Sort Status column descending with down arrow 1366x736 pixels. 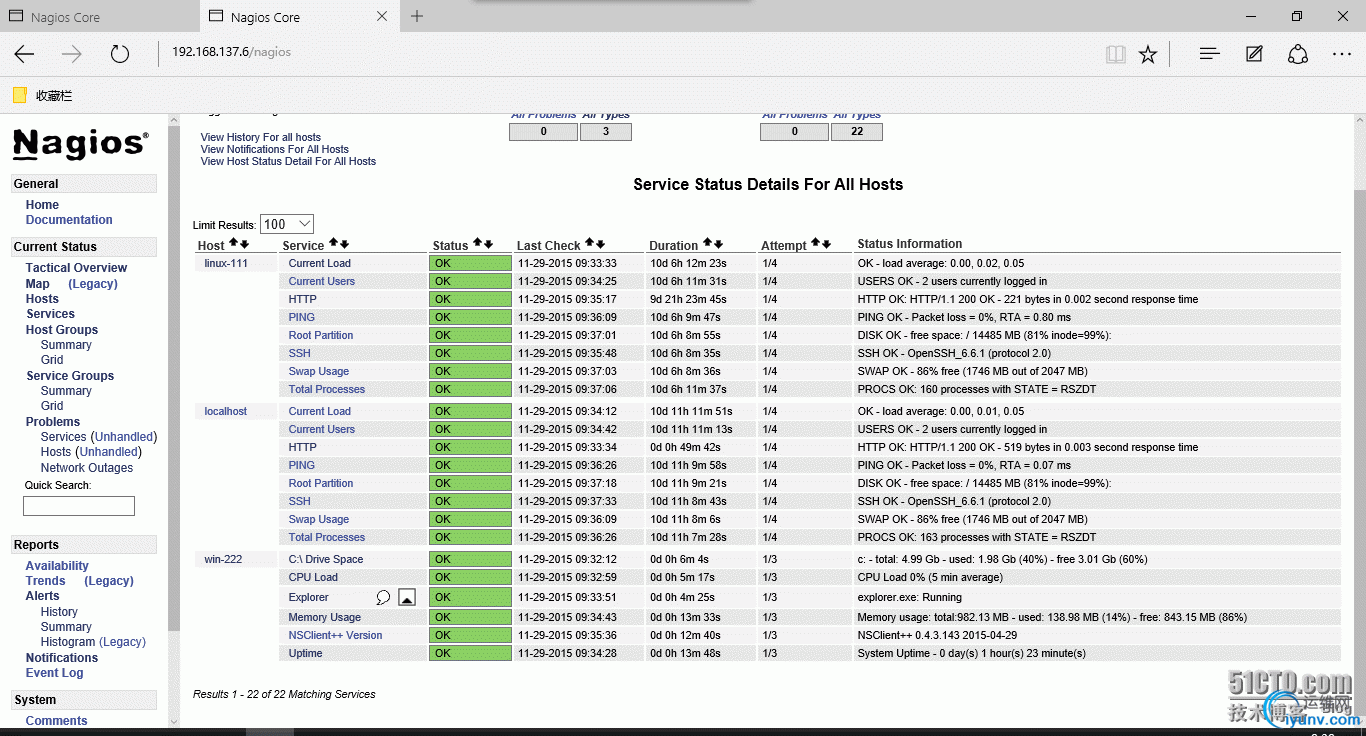pyautogui.click(x=488, y=243)
